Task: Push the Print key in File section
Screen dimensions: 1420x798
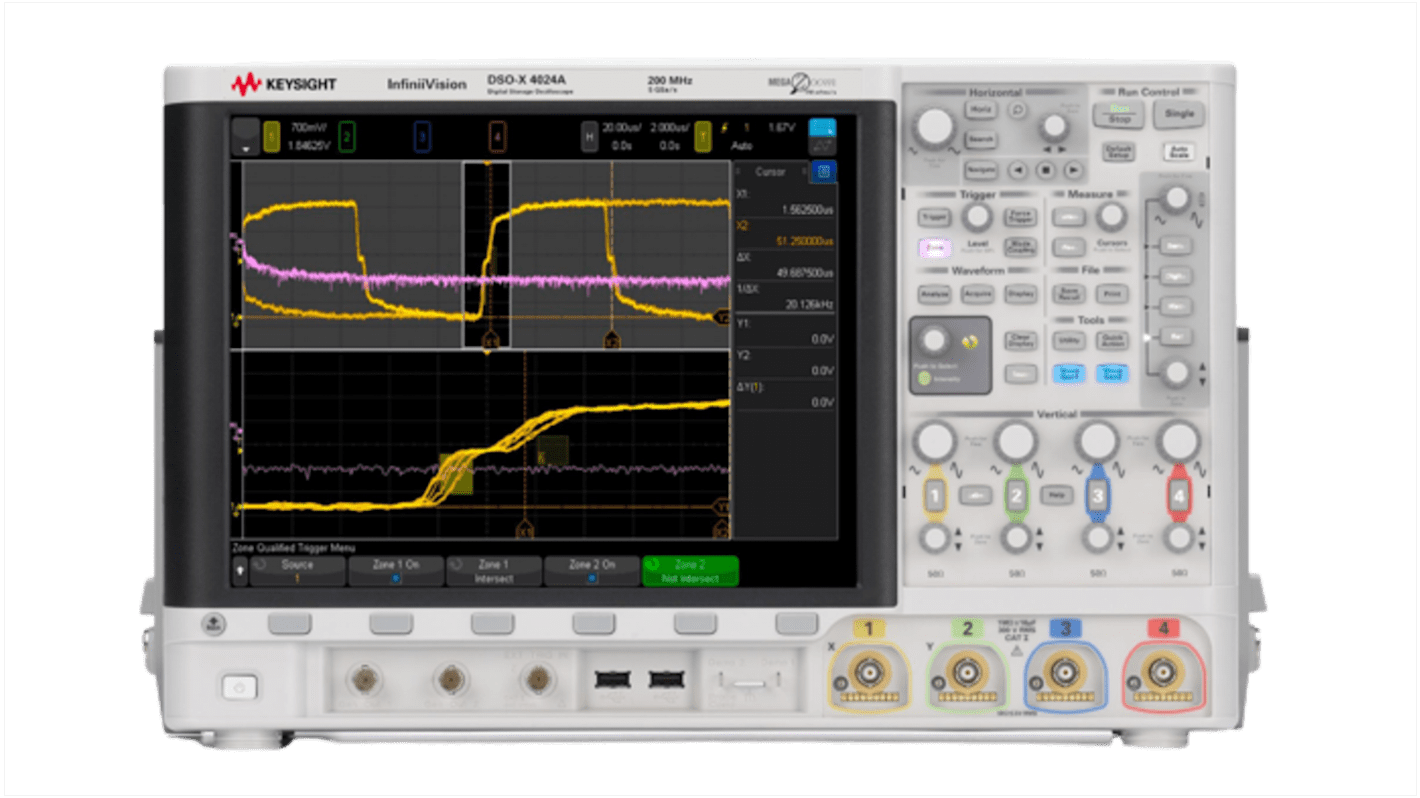Action: [1112, 294]
